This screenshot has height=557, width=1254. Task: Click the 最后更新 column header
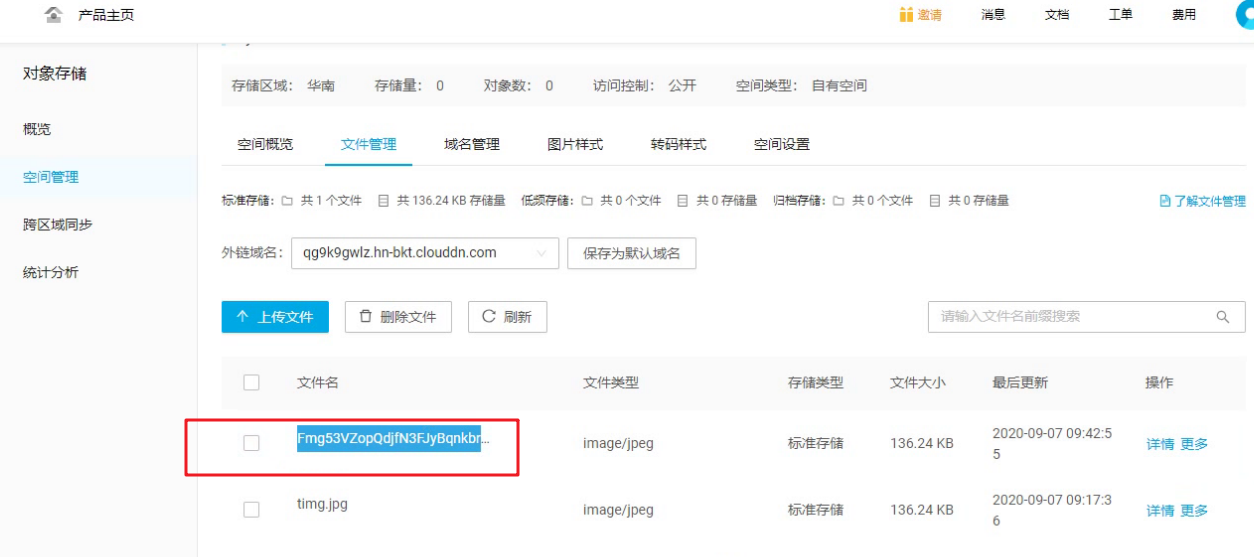point(1020,383)
